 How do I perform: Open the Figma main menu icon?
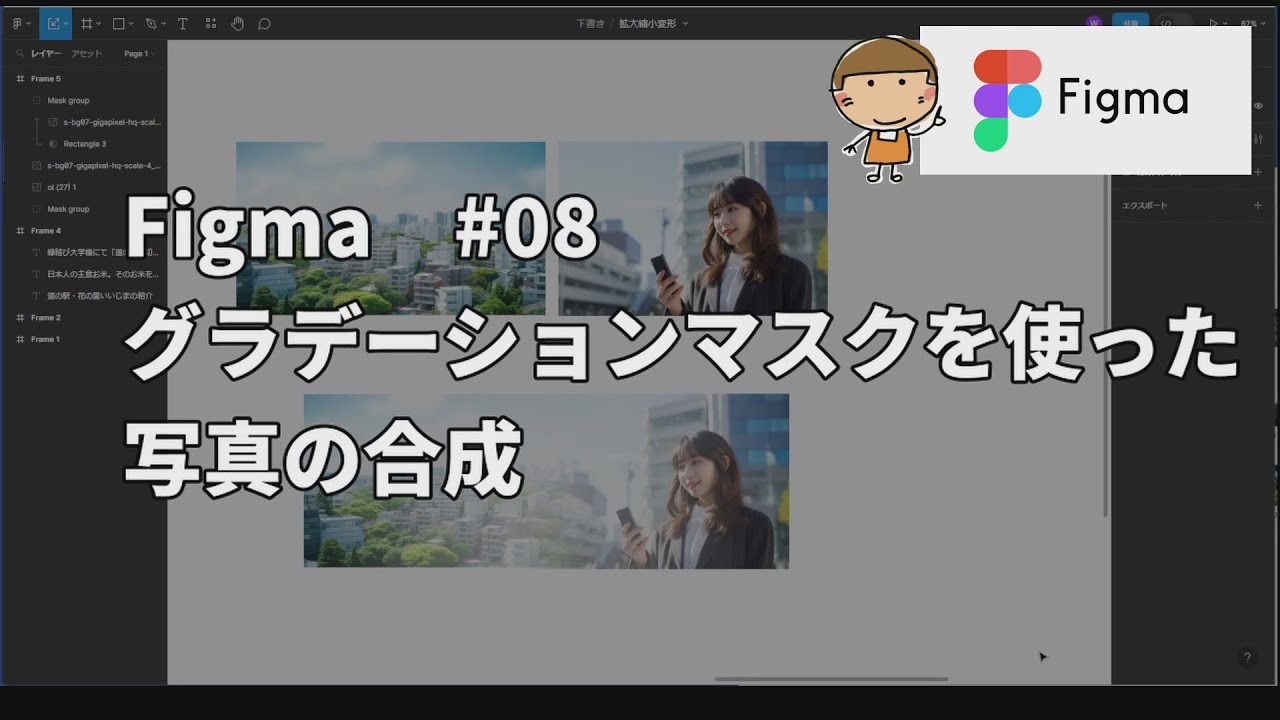(17, 23)
